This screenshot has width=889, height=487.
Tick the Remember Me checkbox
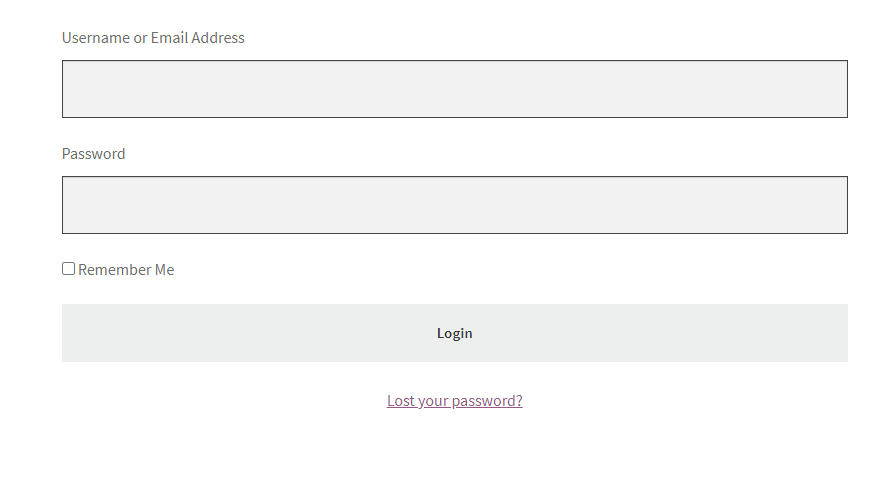point(69,269)
